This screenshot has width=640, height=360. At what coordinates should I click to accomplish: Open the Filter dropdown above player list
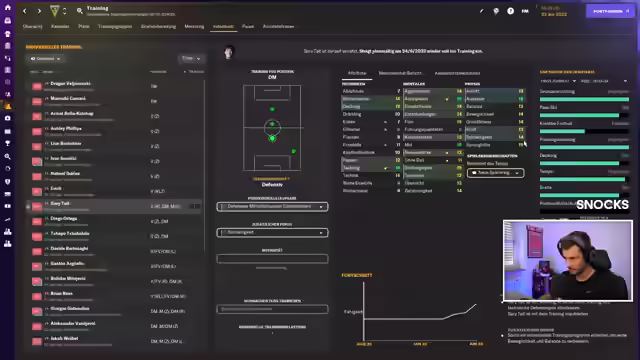pos(191,59)
